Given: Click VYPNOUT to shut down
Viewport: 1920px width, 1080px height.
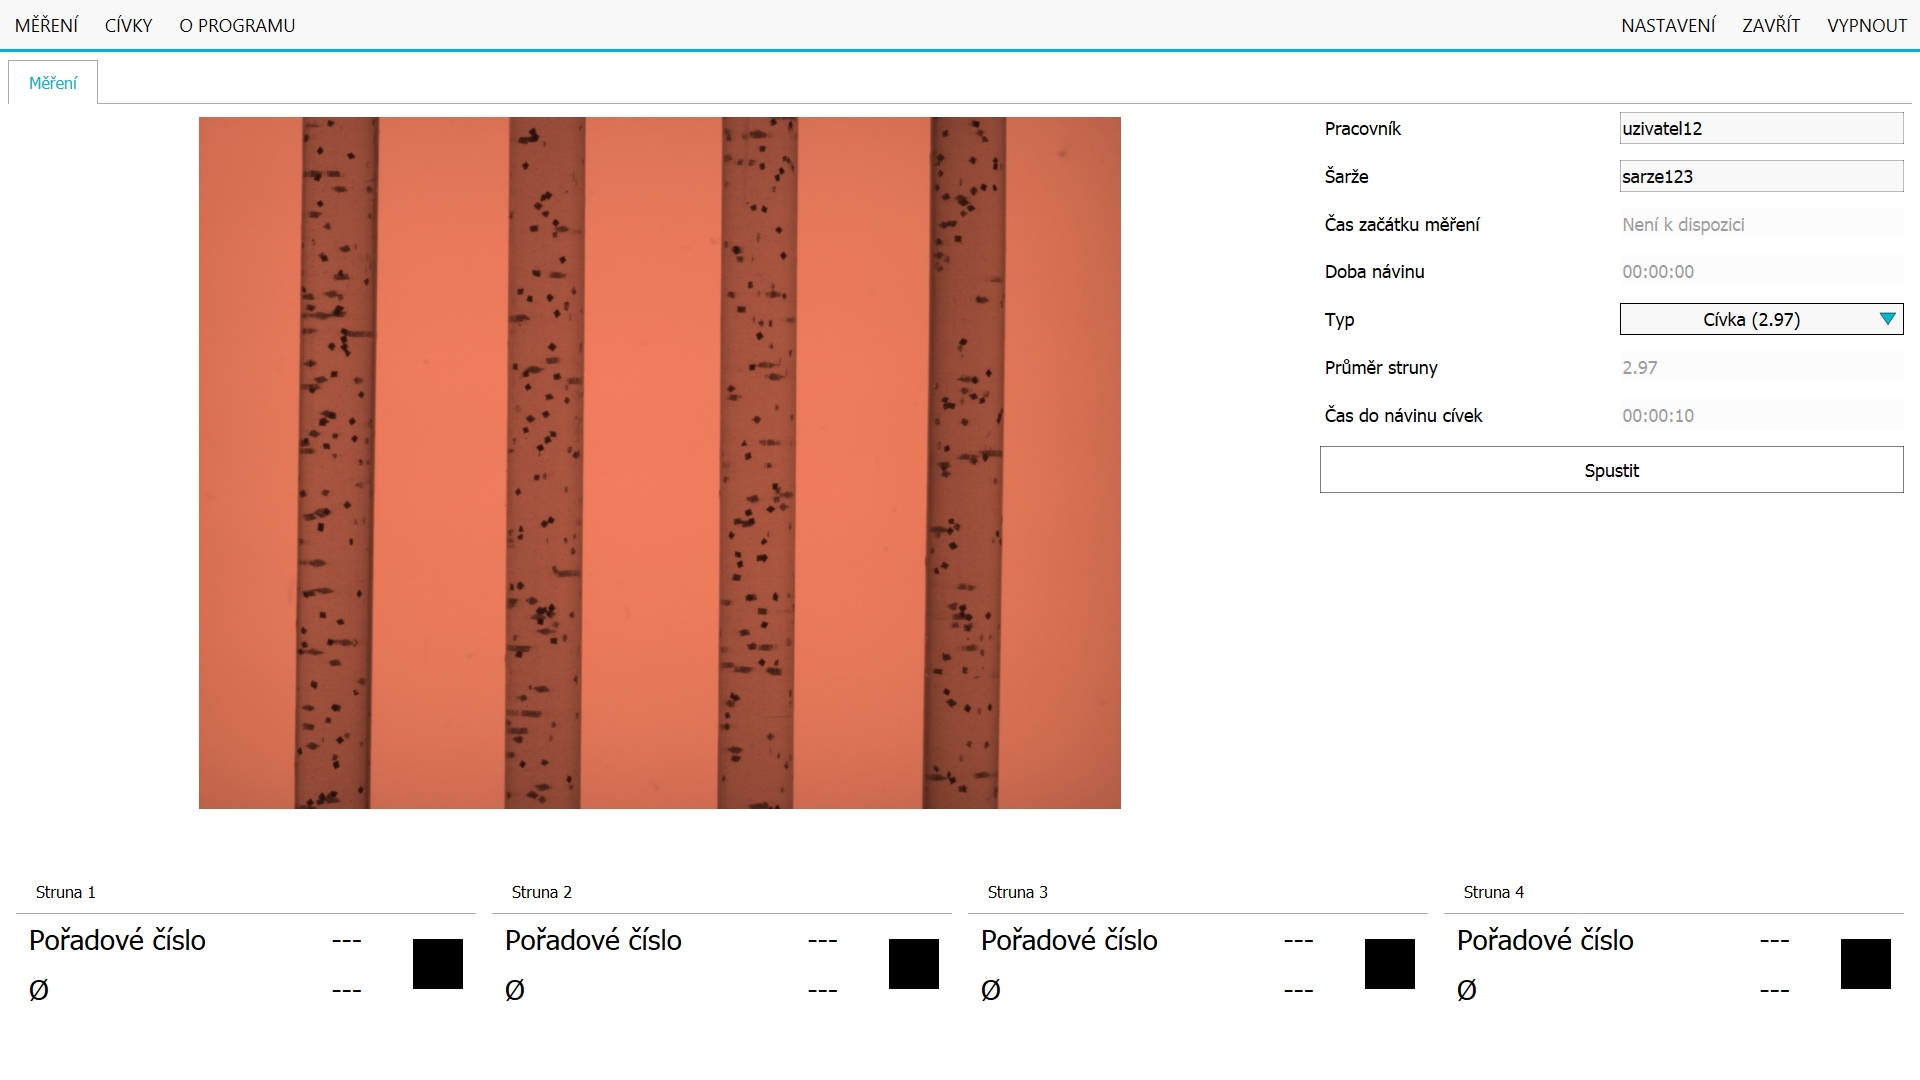Looking at the screenshot, I should (x=1867, y=25).
